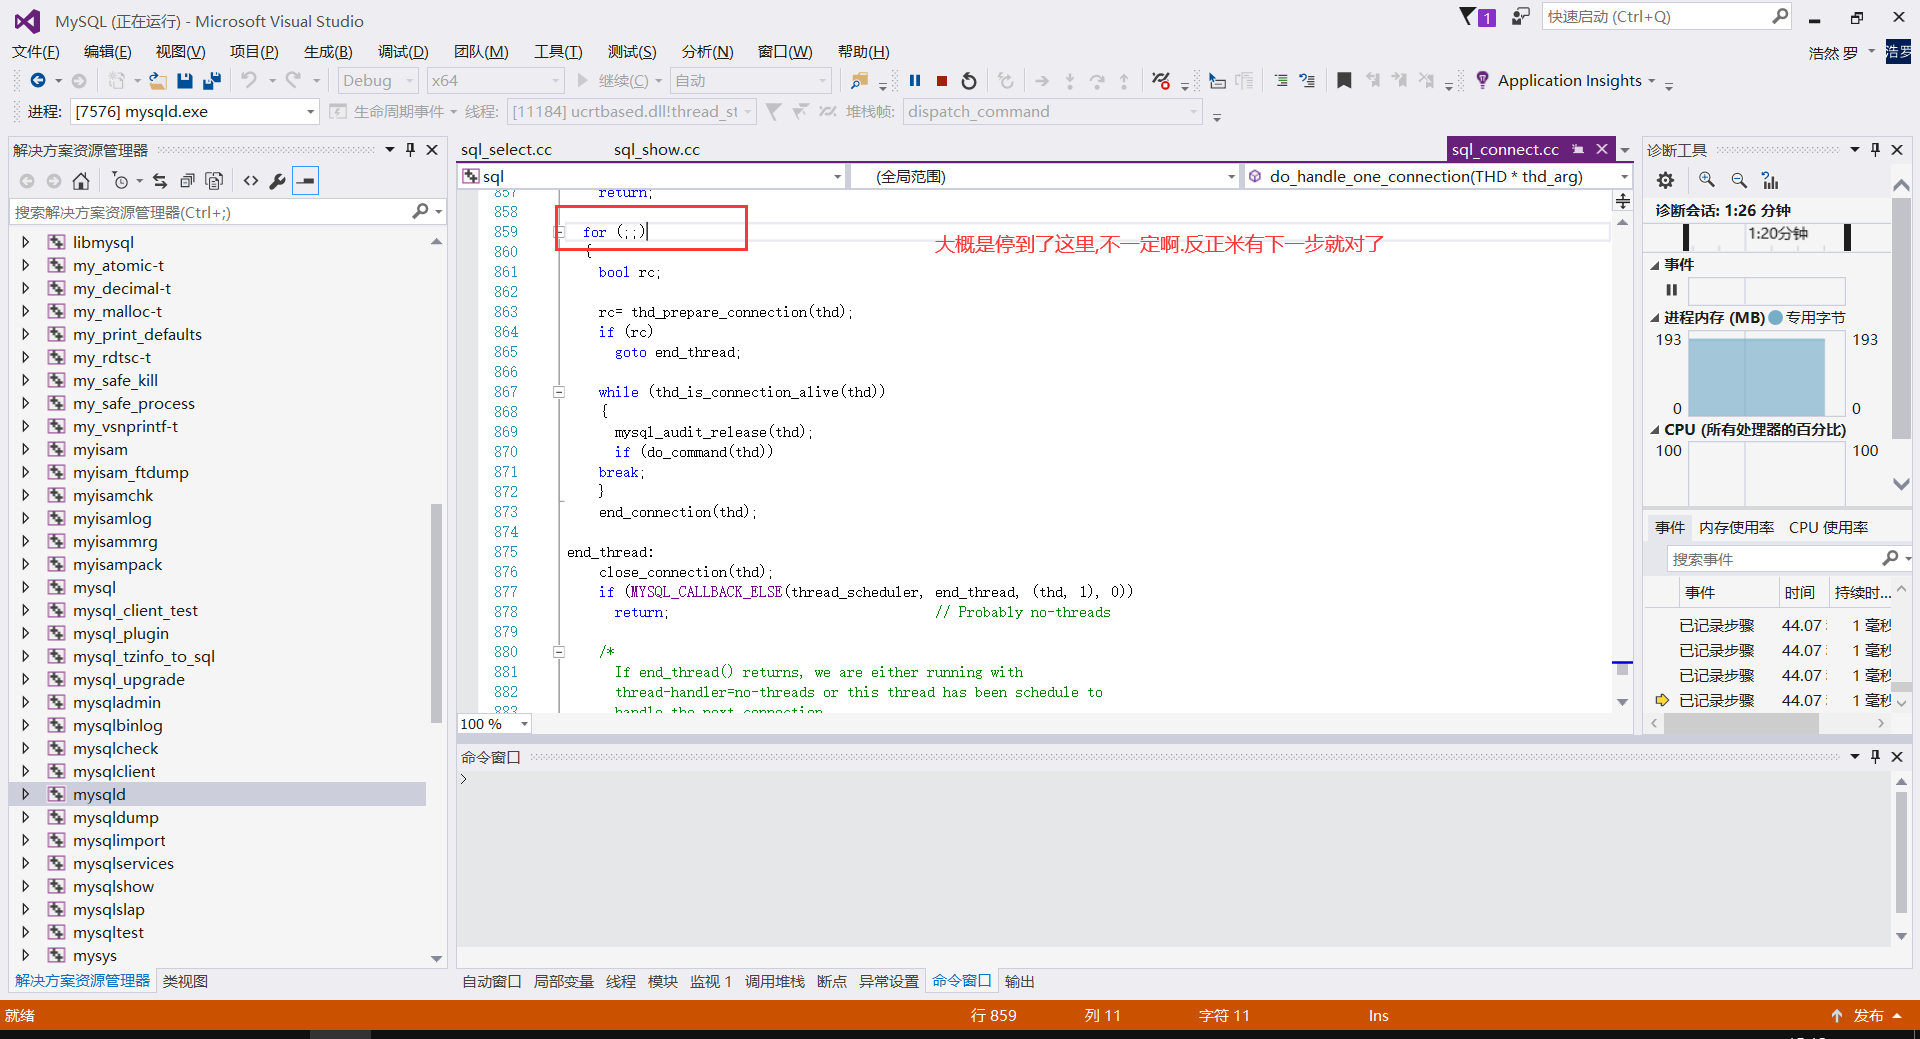Pin the Command Window panel
The width and height of the screenshot is (1920, 1039).
pyautogui.click(x=1876, y=757)
